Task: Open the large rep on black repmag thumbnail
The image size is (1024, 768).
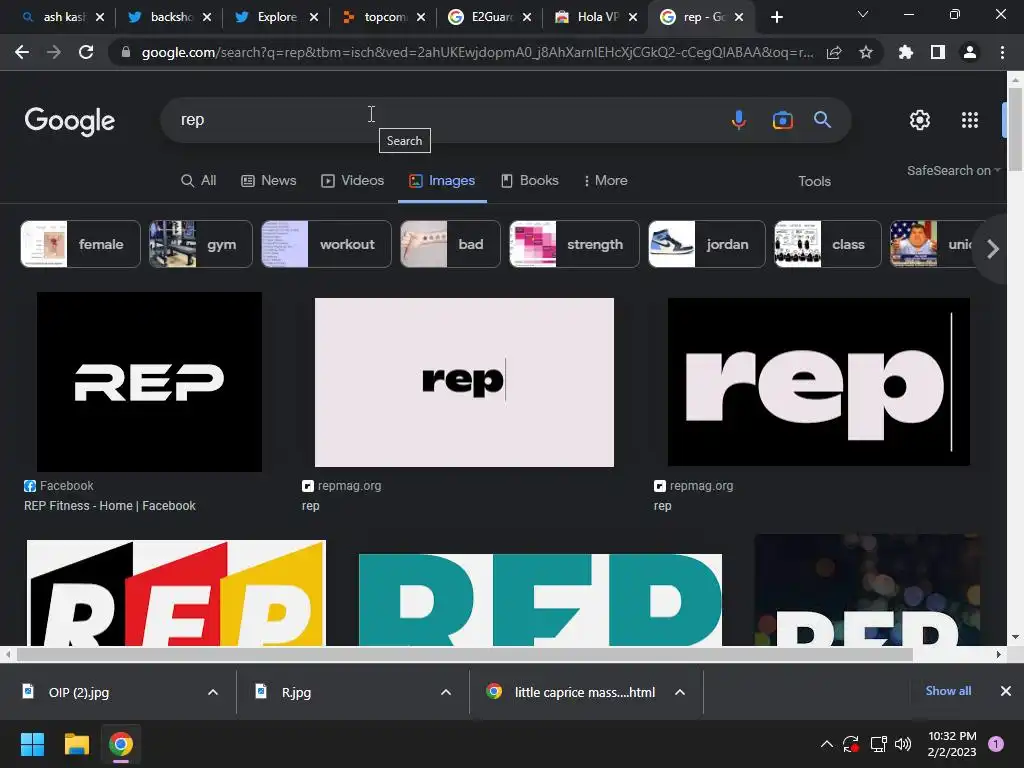Action: pyautogui.click(x=818, y=382)
